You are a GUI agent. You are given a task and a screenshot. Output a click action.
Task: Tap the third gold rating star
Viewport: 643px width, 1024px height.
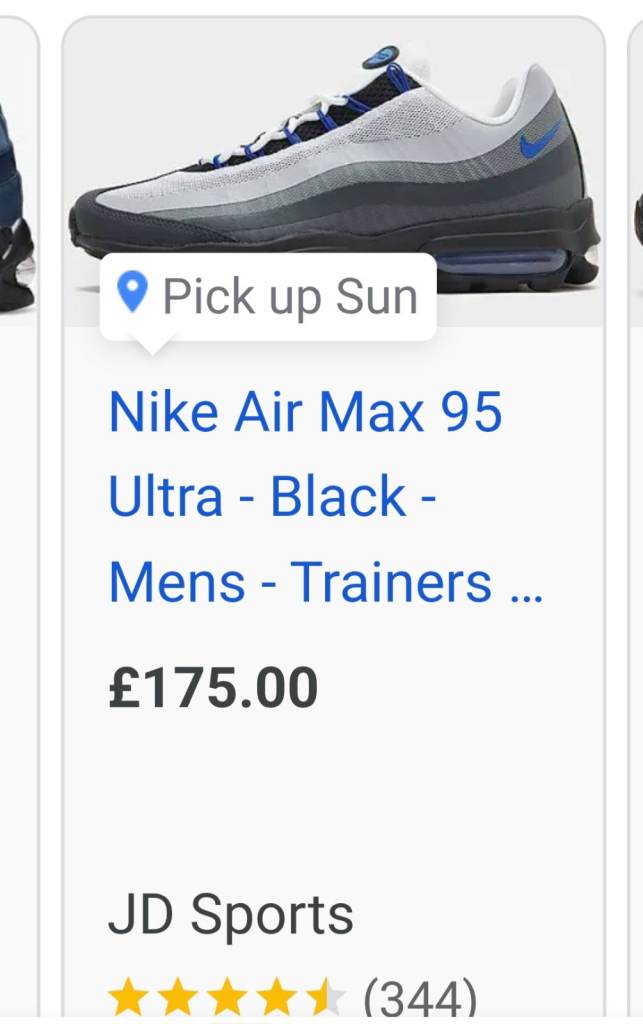pyautogui.click(x=226, y=998)
